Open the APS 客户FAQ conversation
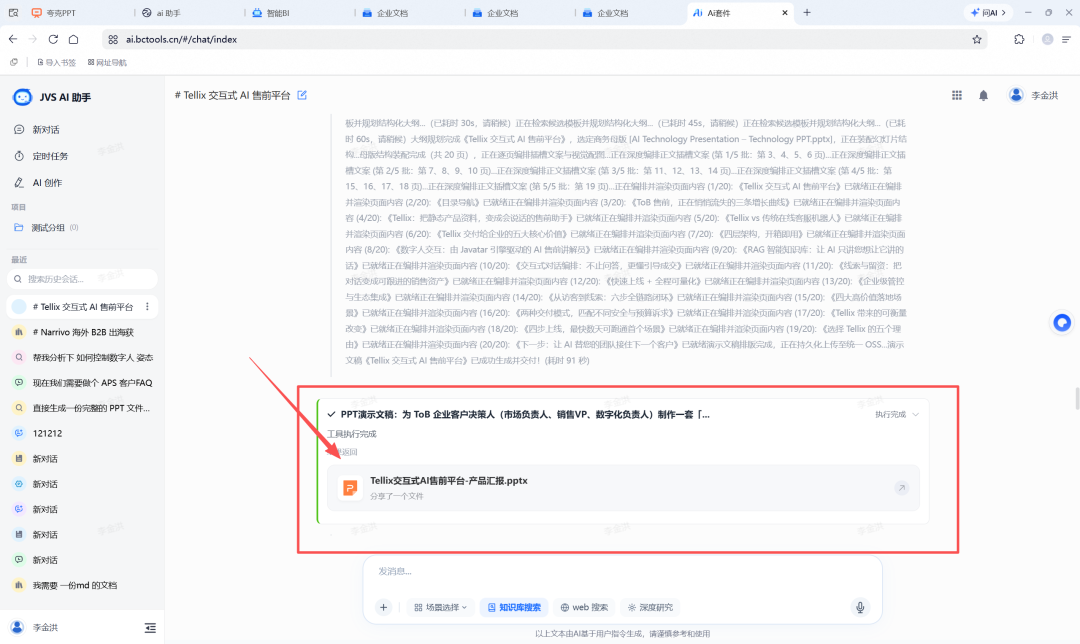The width and height of the screenshot is (1080, 644). 83,383
